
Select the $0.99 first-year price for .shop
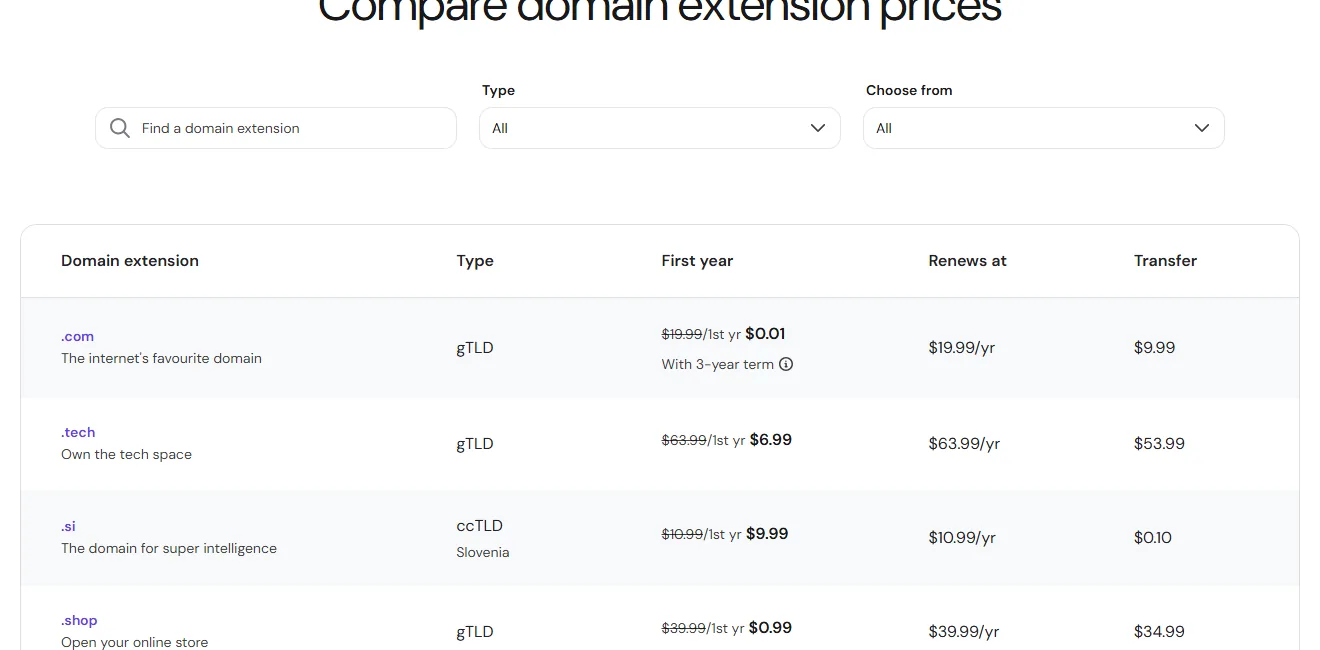pos(770,628)
